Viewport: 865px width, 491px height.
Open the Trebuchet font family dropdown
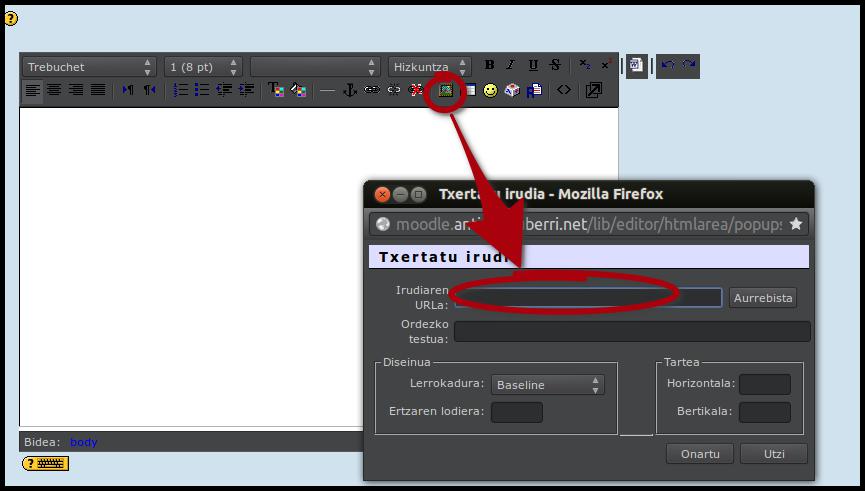pyautogui.click(x=90, y=67)
